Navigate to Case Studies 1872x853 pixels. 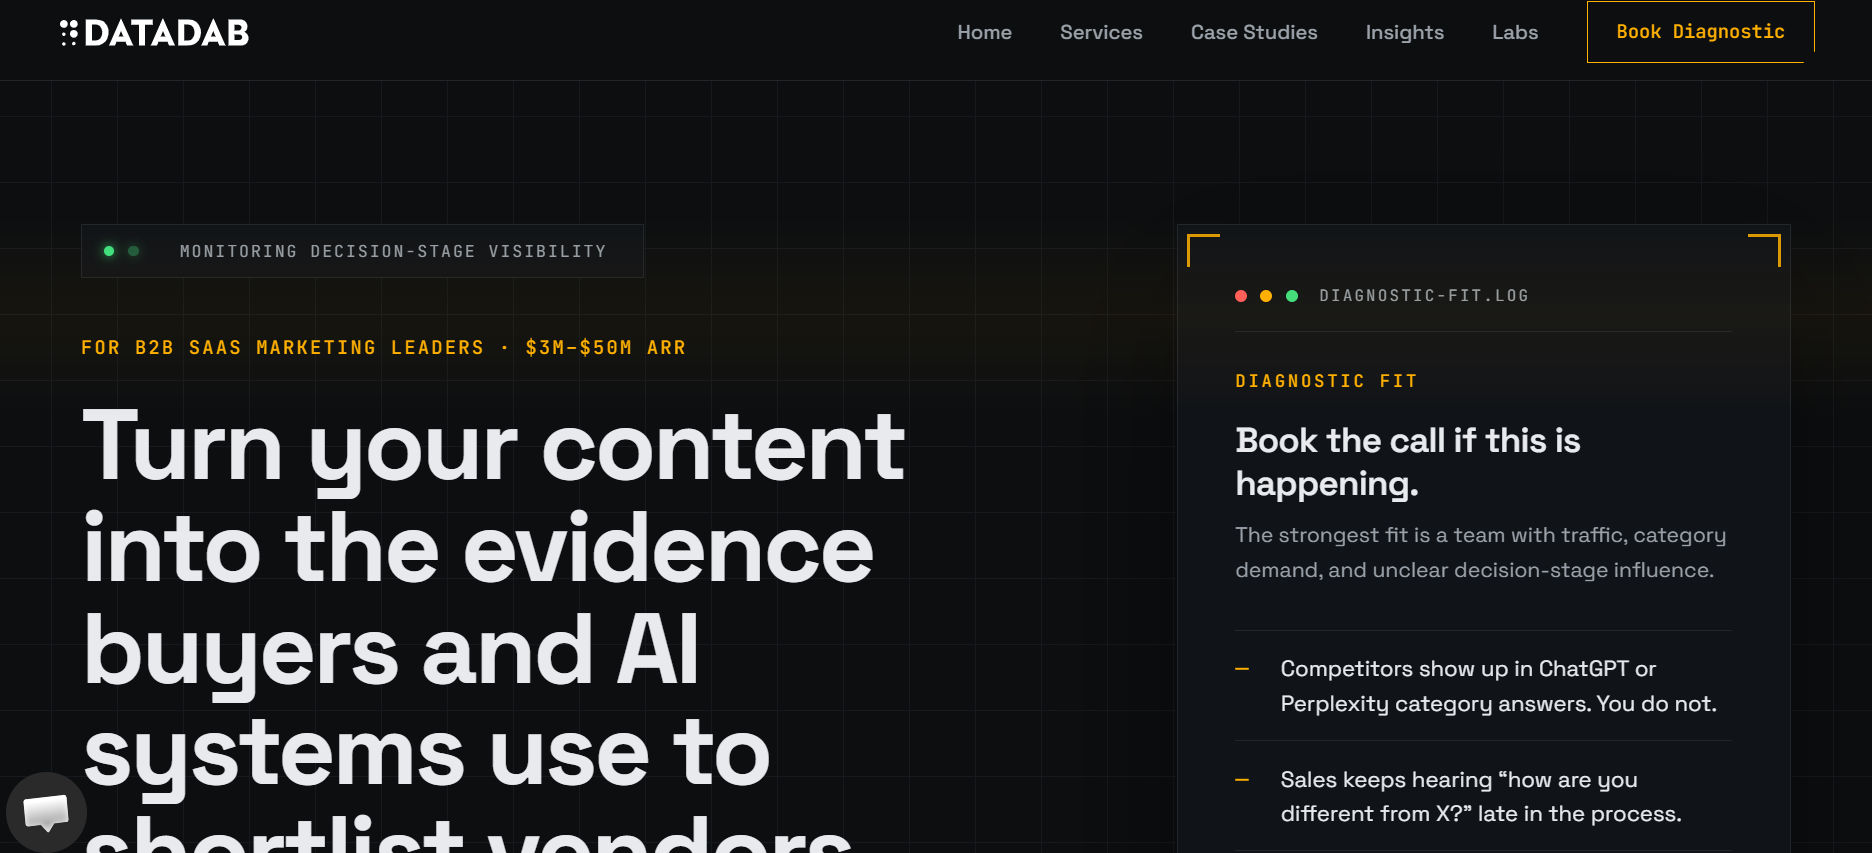click(1254, 32)
